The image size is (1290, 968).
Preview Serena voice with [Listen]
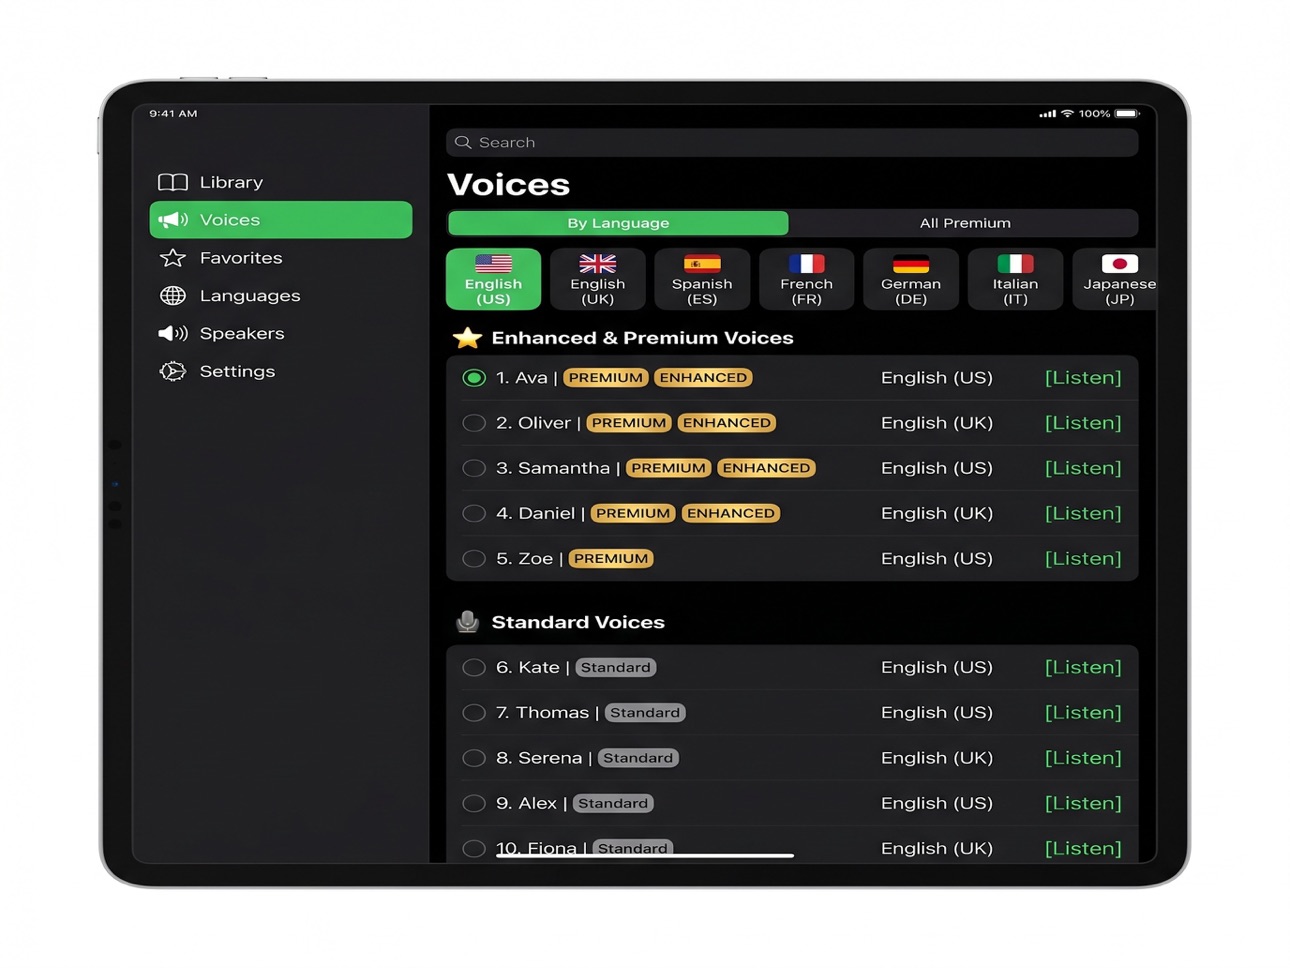tap(1083, 758)
